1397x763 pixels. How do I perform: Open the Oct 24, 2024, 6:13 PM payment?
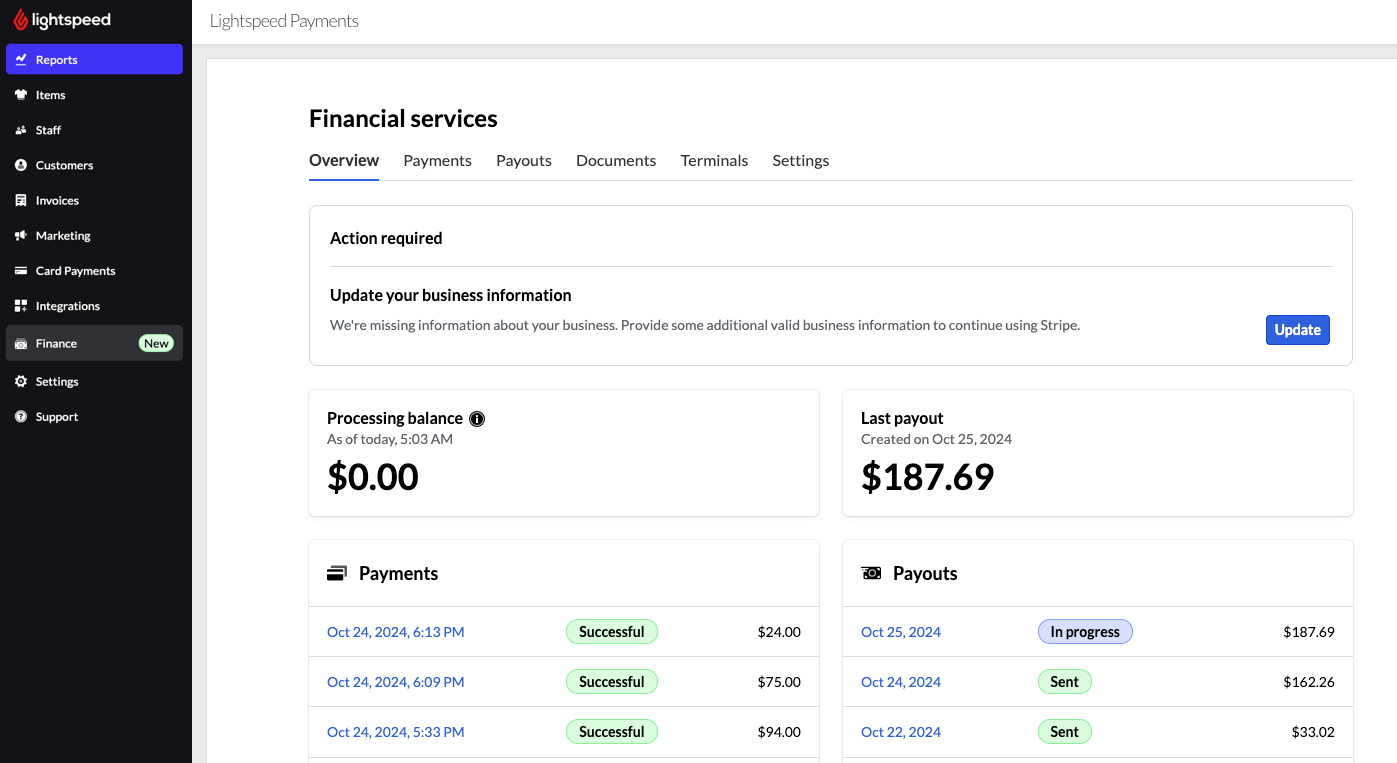pyautogui.click(x=395, y=631)
